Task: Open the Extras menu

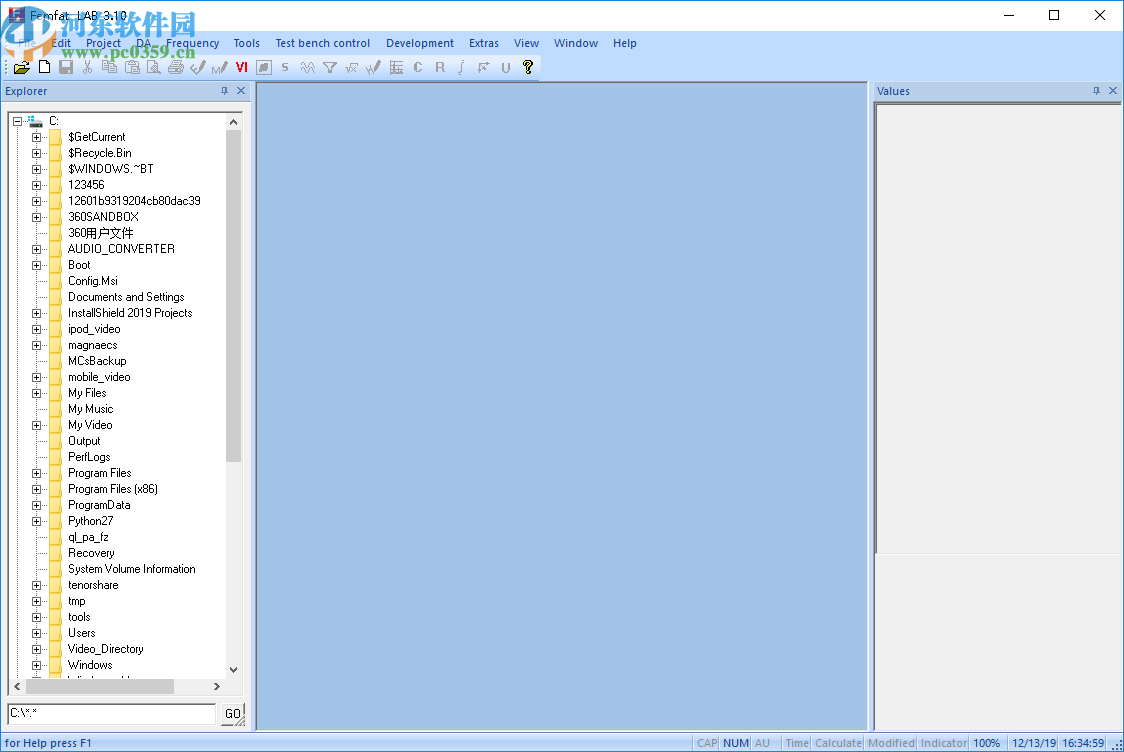Action: tap(484, 43)
